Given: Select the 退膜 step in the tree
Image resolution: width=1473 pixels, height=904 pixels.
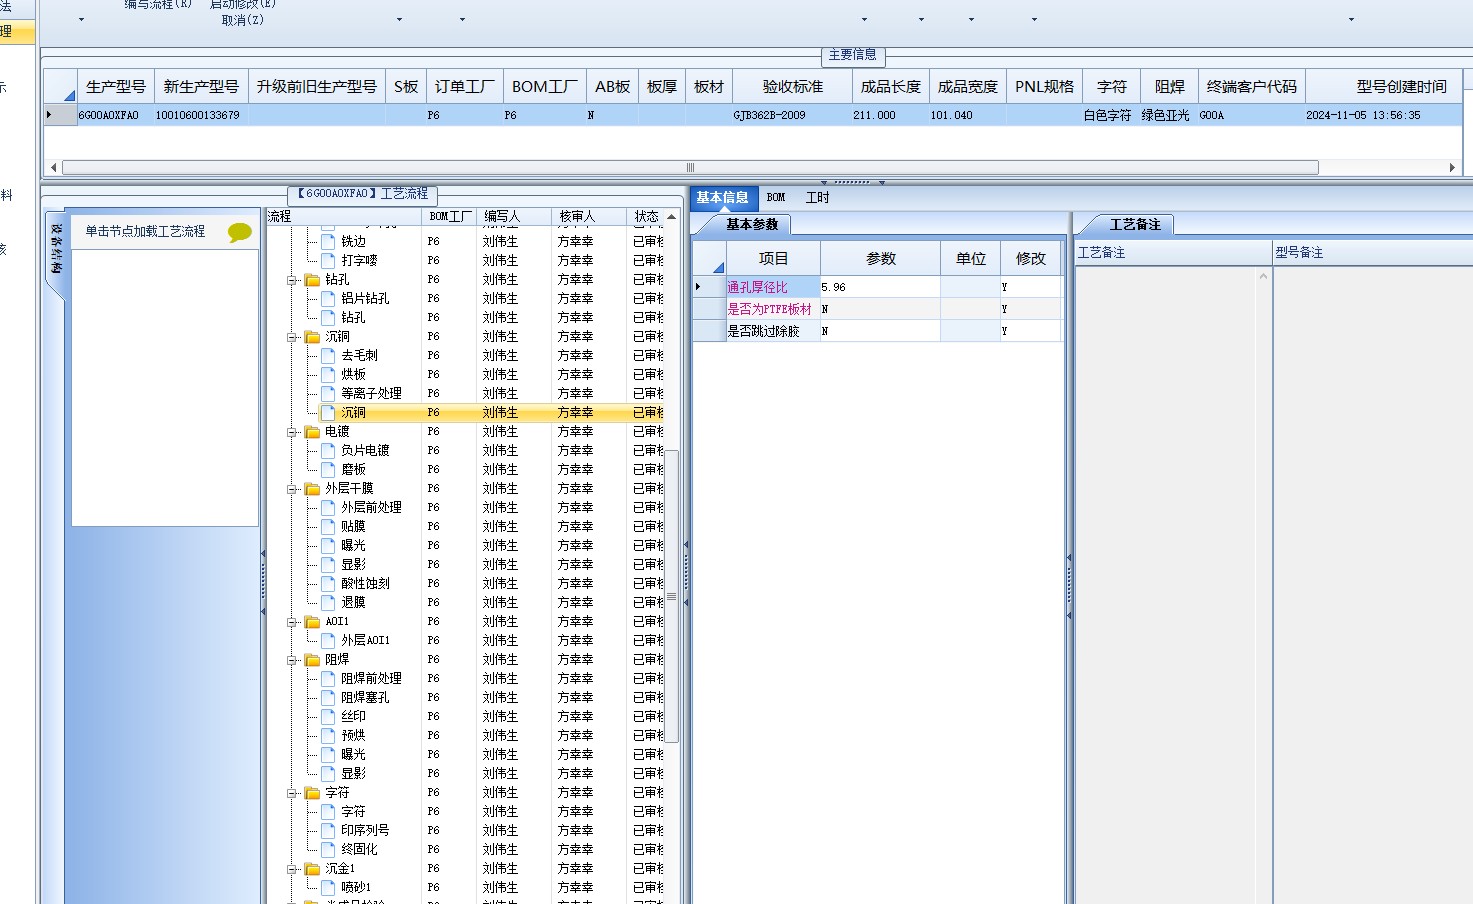Looking at the screenshot, I should coord(353,602).
